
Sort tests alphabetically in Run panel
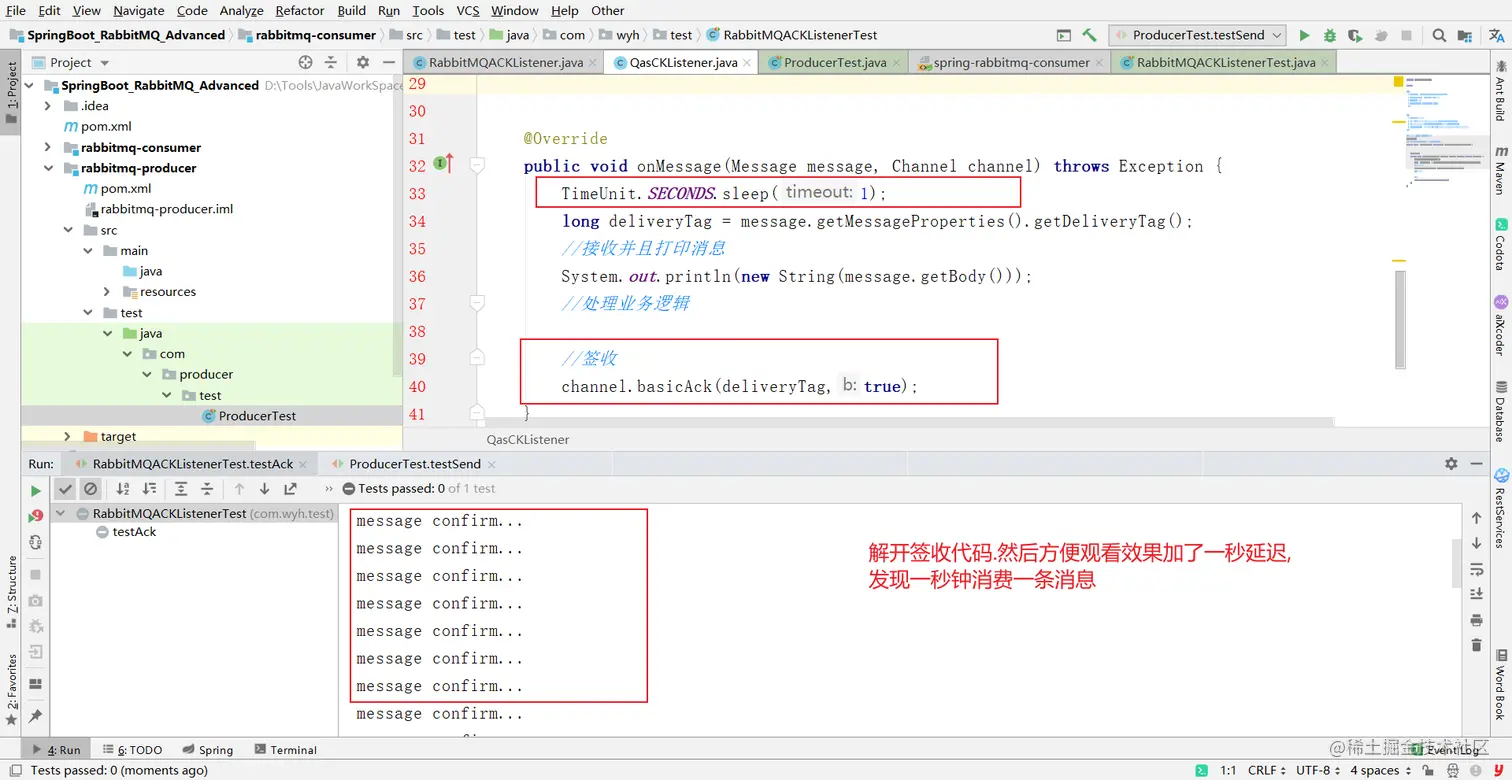click(x=123, y=489)
